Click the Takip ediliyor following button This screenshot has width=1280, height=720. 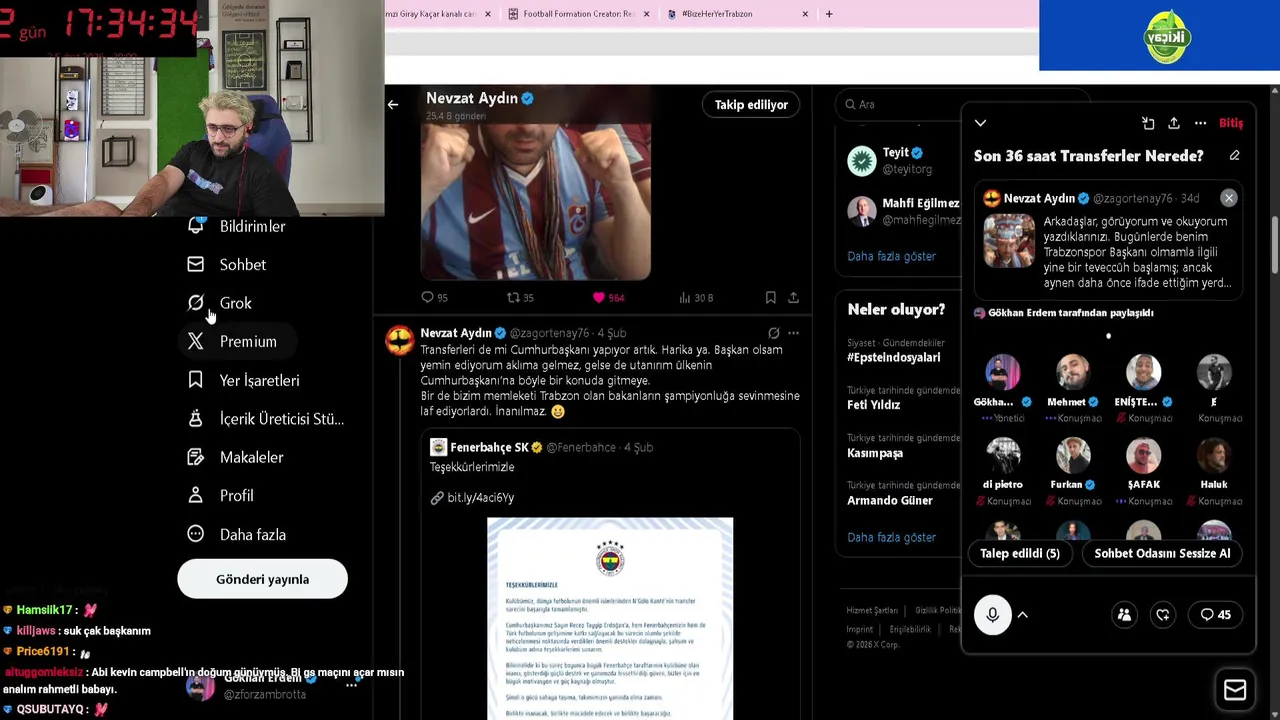pos(751,104)
